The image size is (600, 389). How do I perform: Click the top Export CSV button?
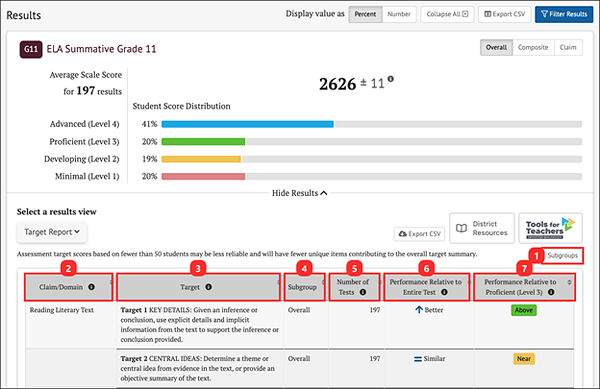(x=505, y=14)
